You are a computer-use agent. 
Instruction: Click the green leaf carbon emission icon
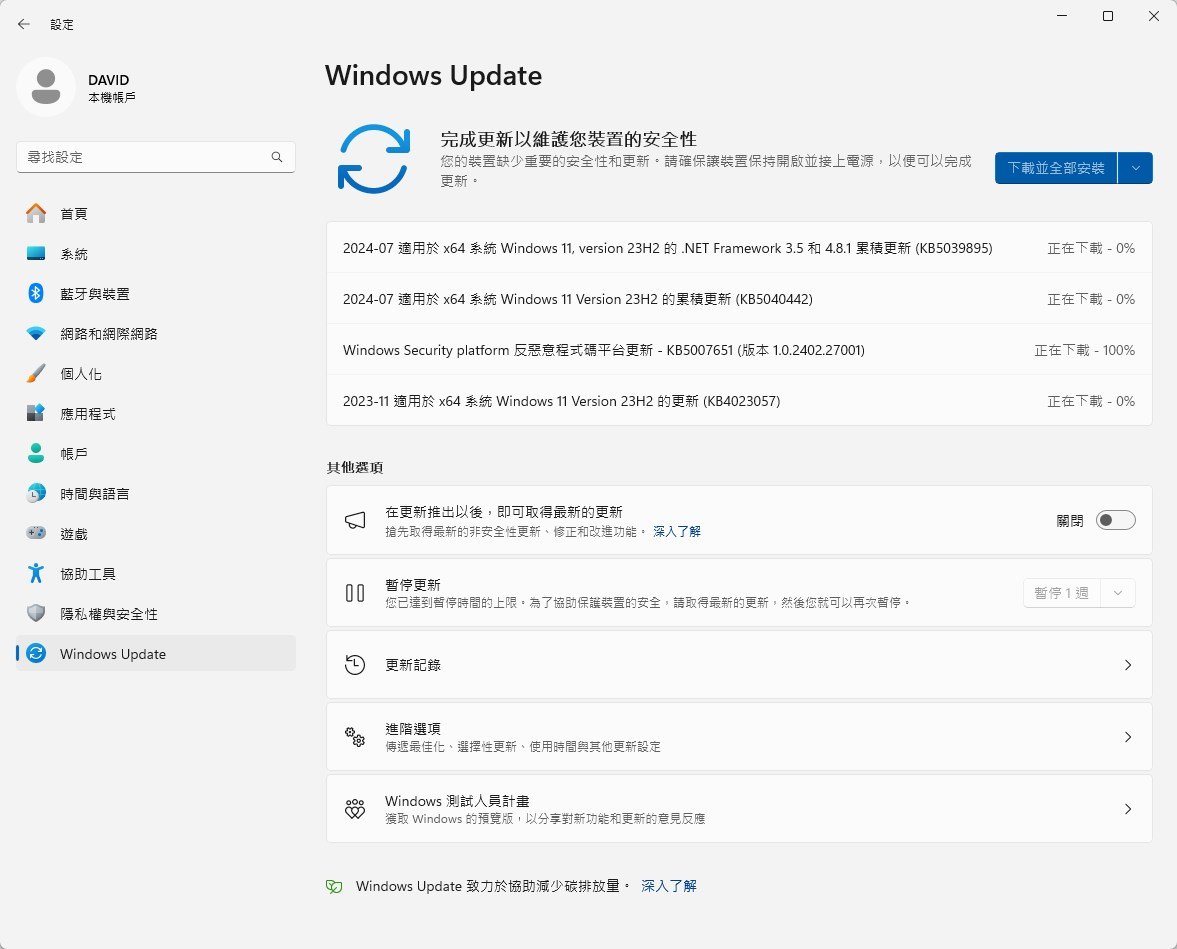point(334,887)
